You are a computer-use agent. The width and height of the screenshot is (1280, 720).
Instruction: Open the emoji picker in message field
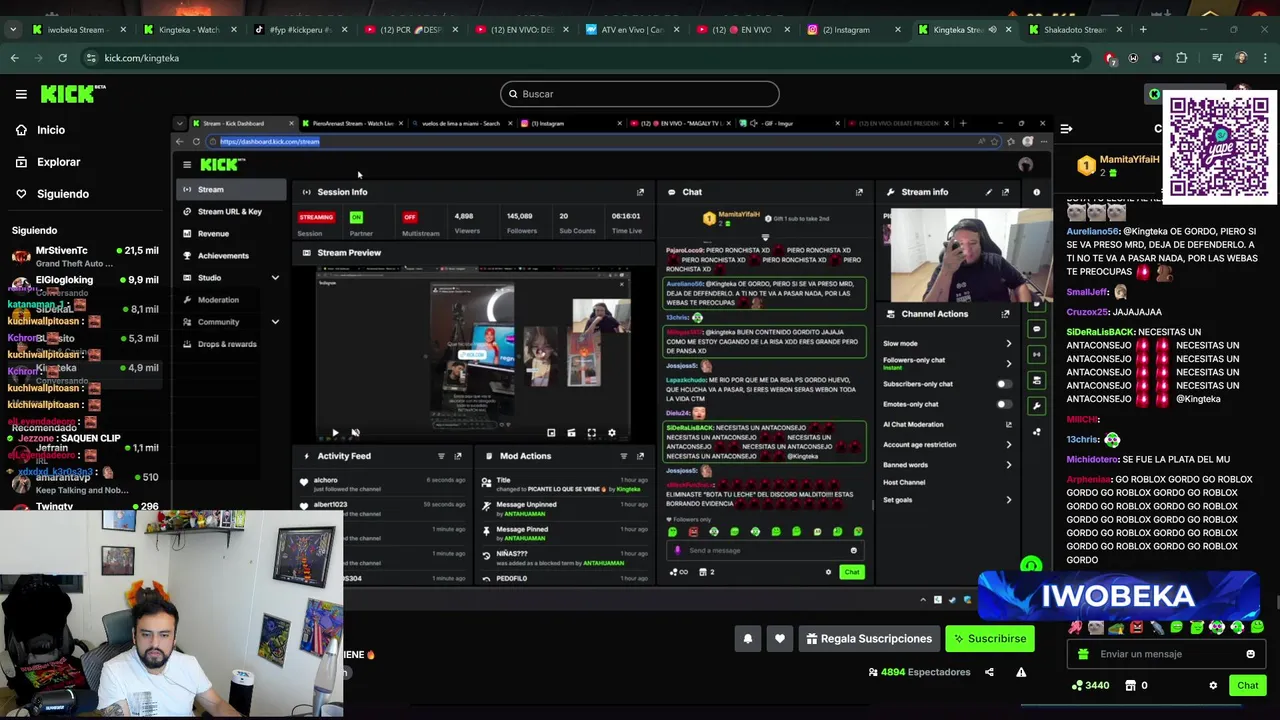point(1250,654)
